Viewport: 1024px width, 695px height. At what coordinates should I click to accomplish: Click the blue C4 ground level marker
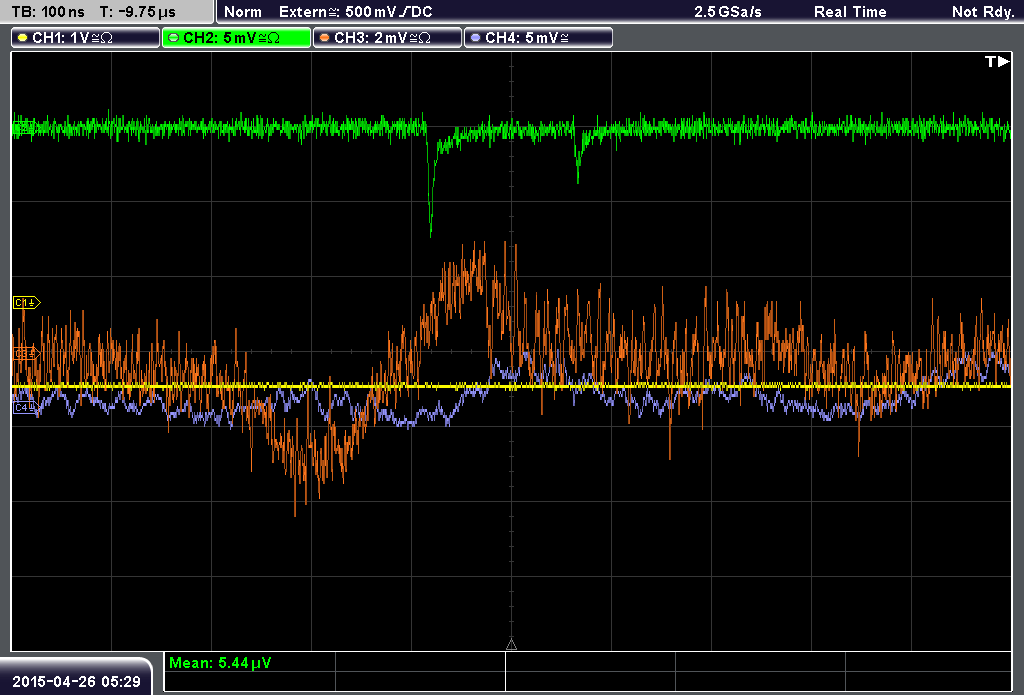pos(25,408)
